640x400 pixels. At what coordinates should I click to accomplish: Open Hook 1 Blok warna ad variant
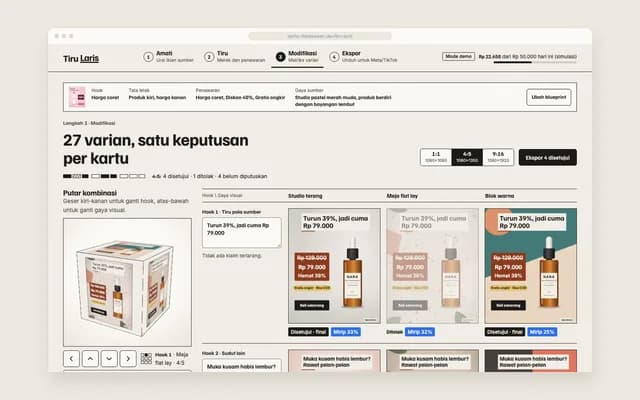point(531,266)
